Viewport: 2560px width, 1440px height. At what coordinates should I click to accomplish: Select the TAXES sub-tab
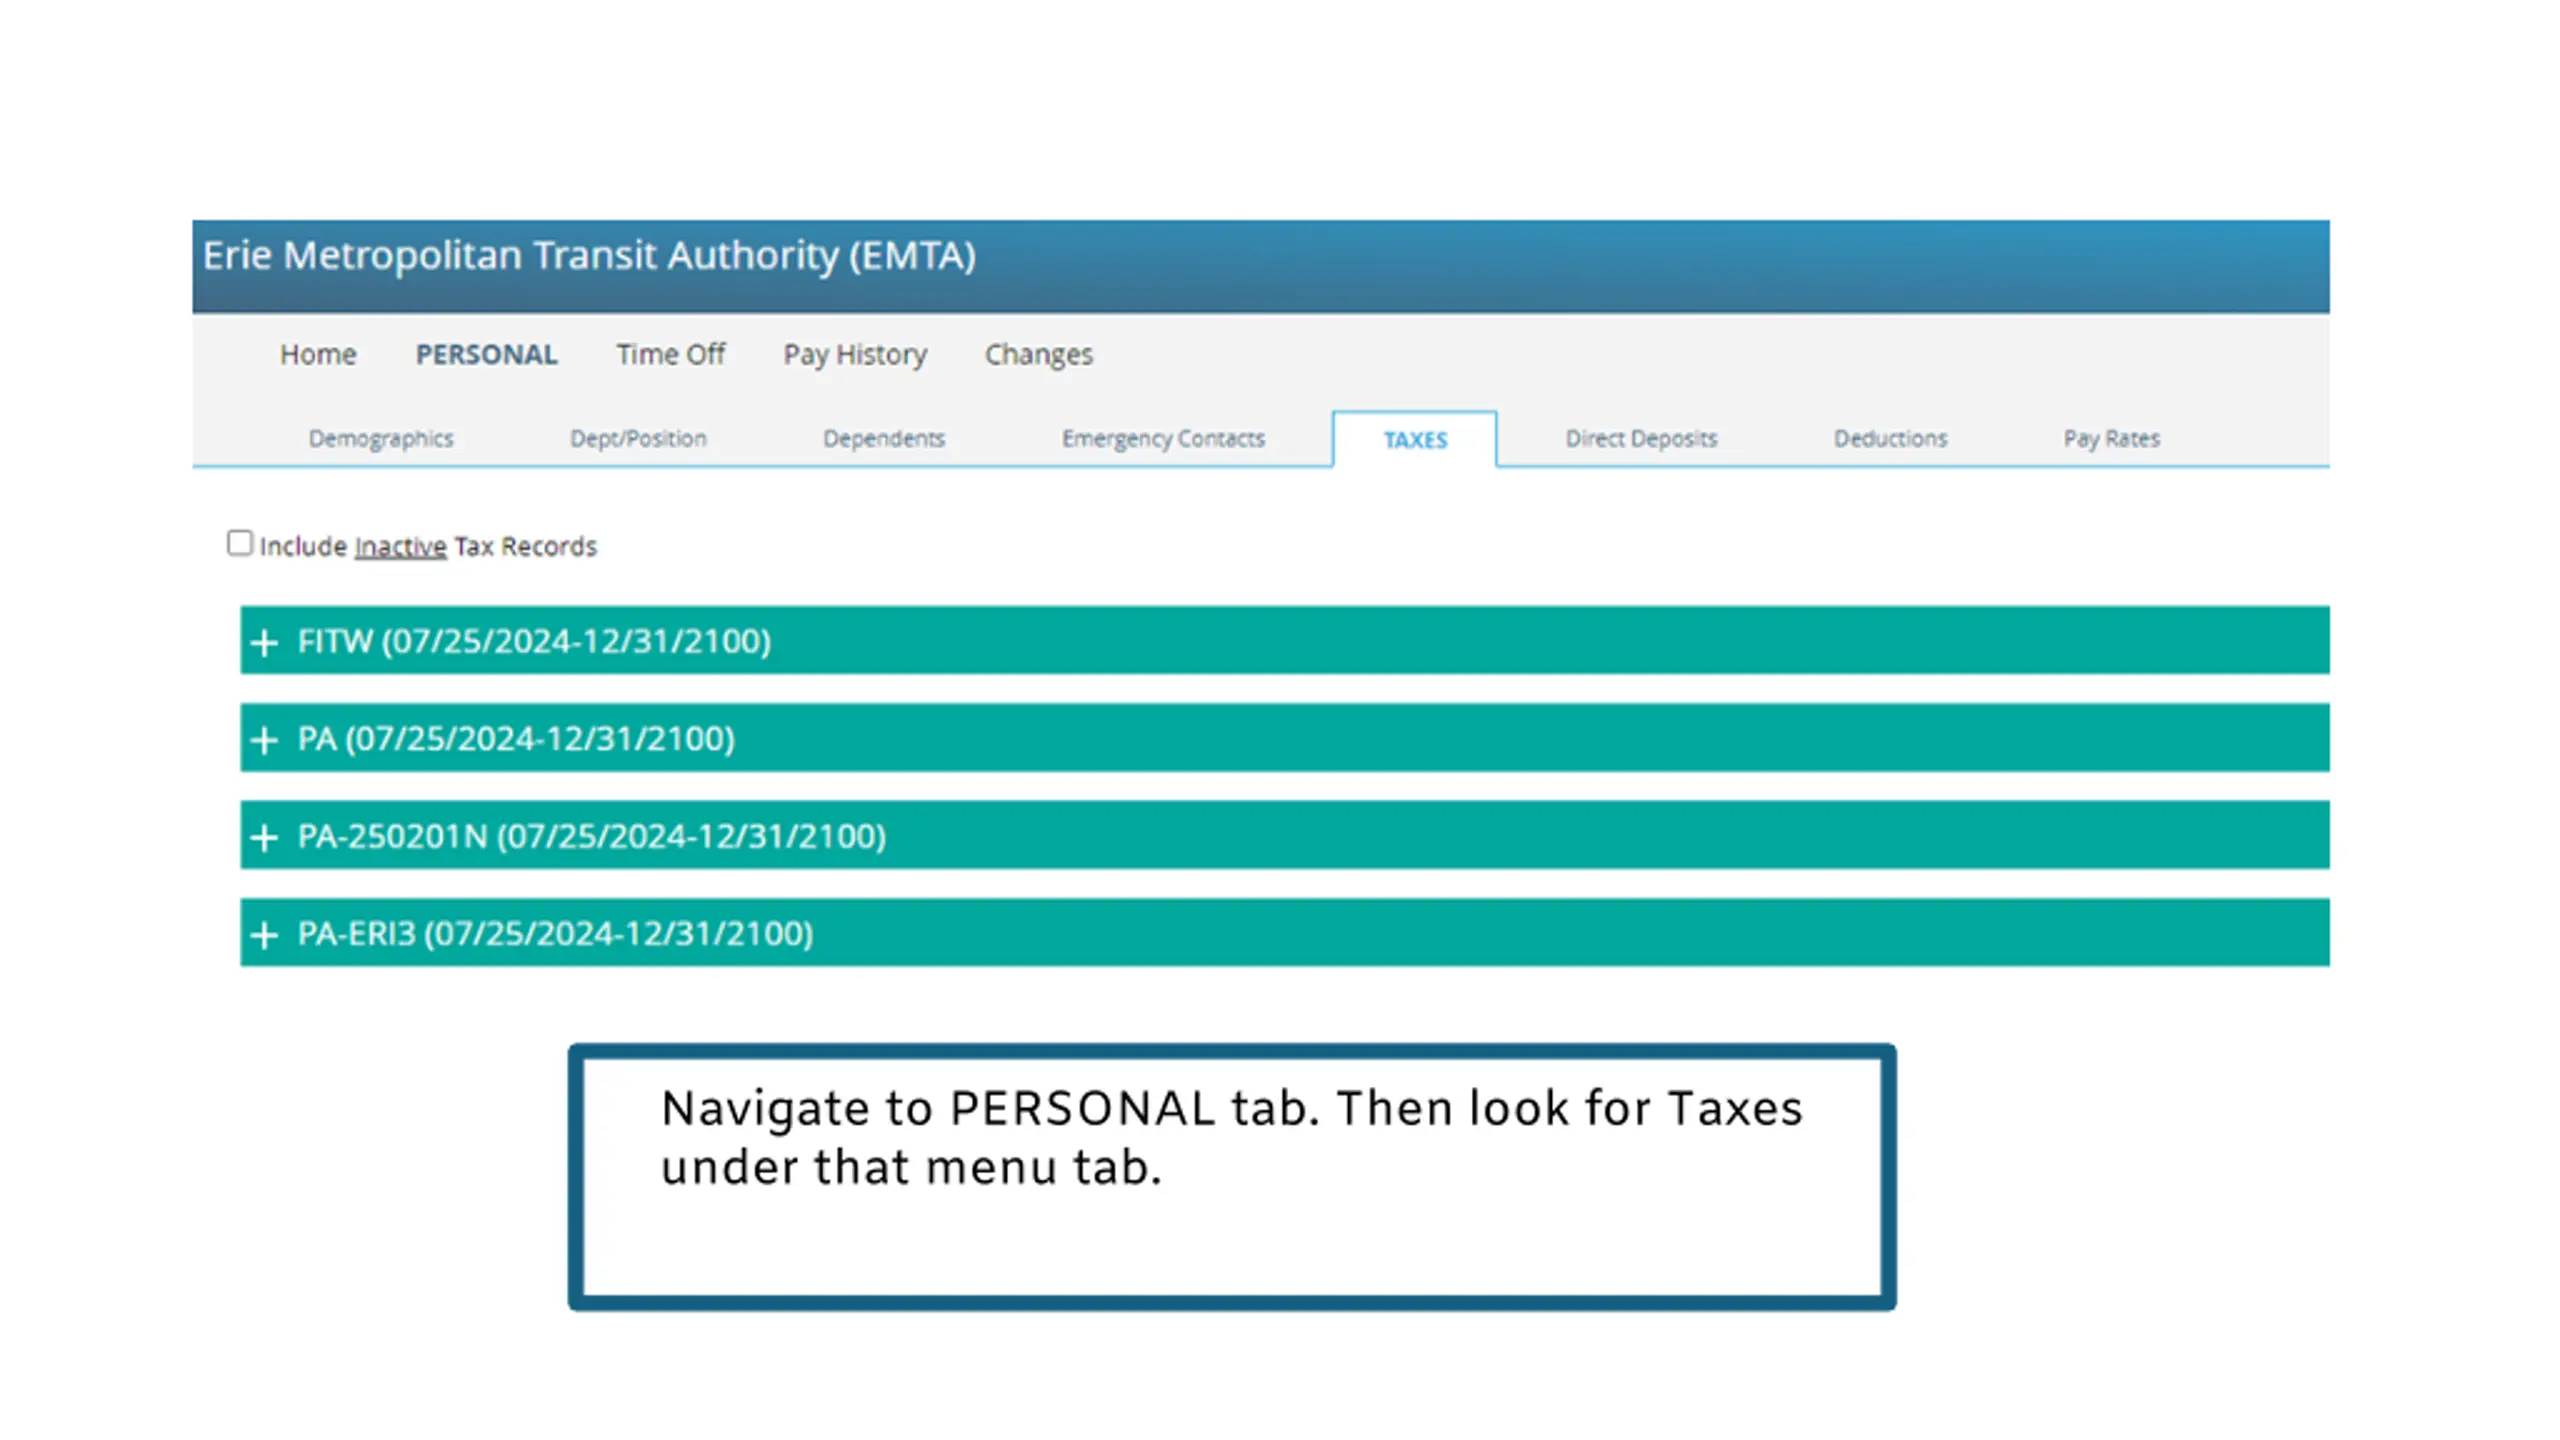(x=1415, y=439)
